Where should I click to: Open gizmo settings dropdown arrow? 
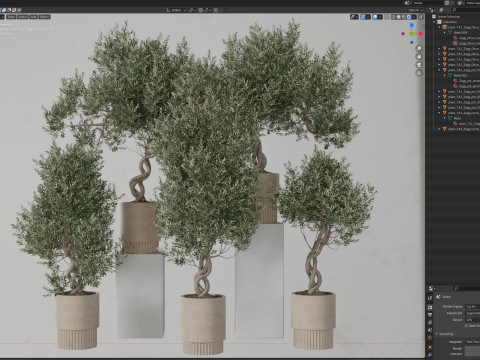[368, 17]
